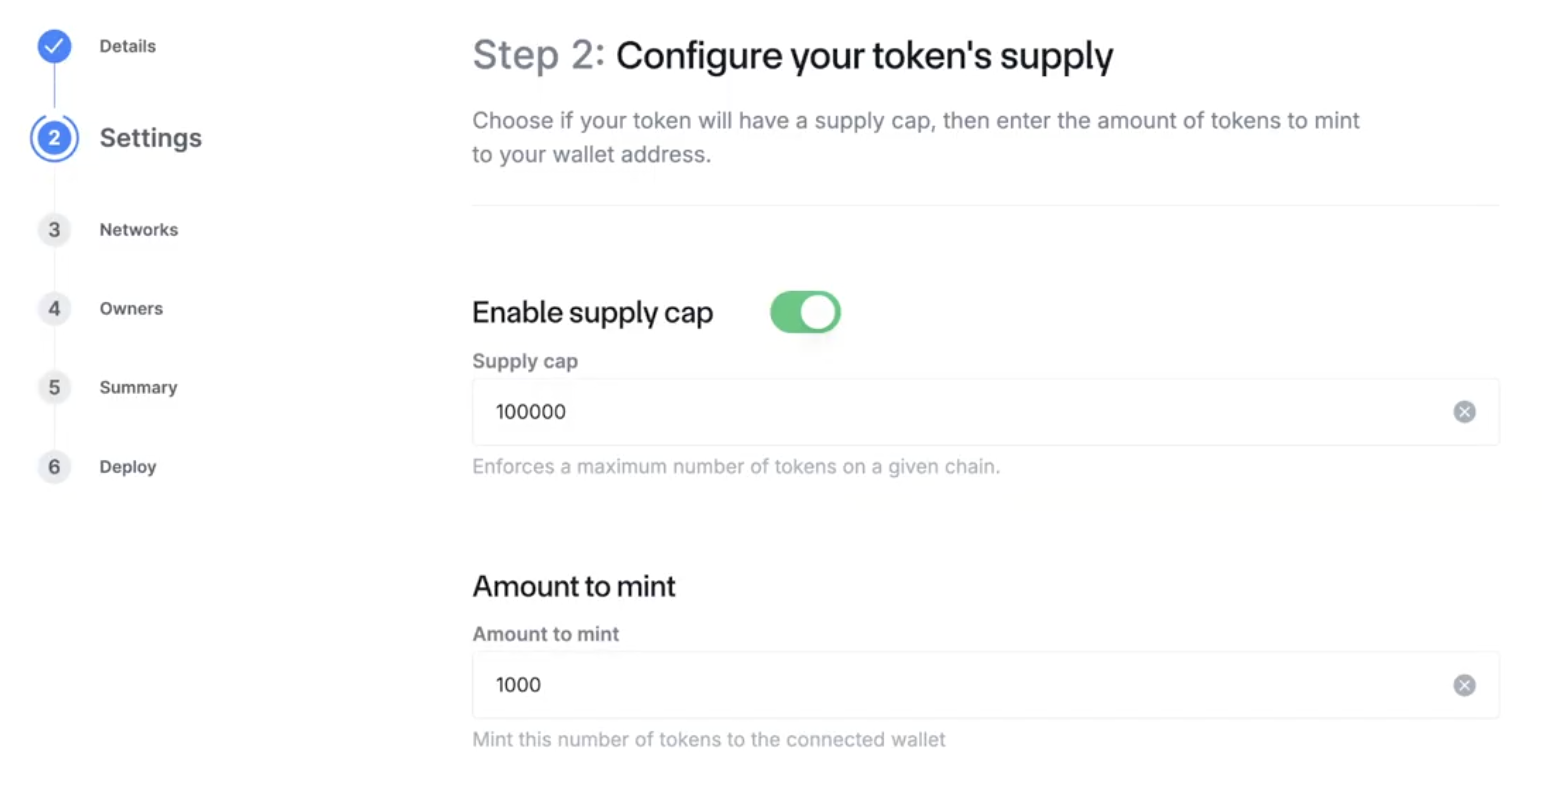Click the completed Details step checkmark icon
Screen dimensions: 1542x812
[x=54, y=46]
